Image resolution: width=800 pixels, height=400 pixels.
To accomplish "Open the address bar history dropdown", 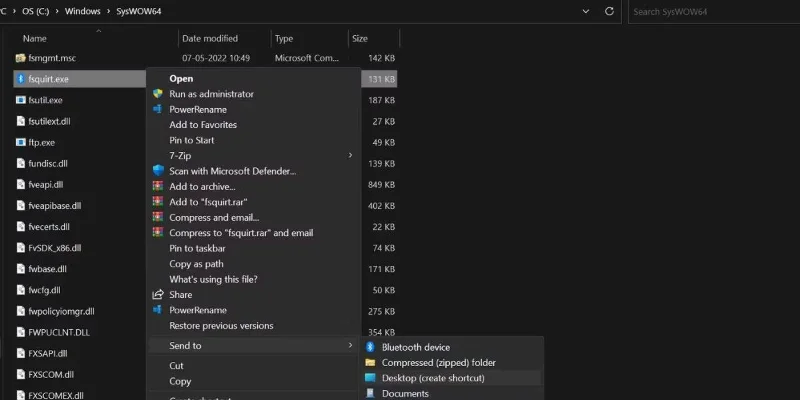I will pos(586,11).
